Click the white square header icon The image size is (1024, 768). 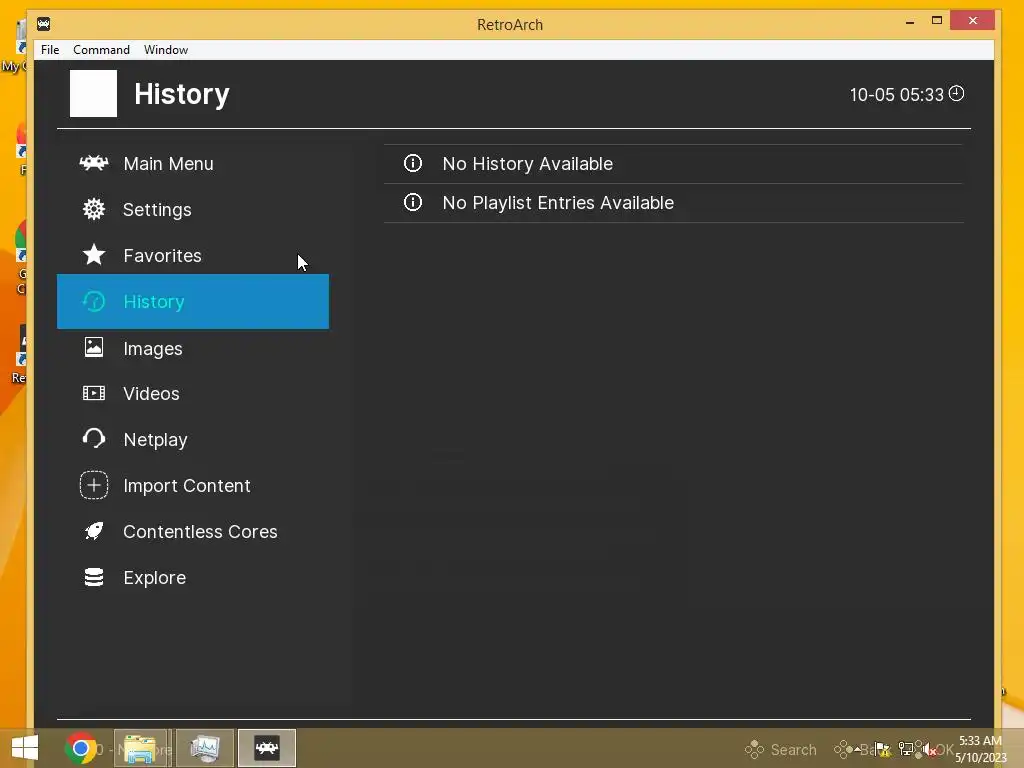[x=93, y=93]
